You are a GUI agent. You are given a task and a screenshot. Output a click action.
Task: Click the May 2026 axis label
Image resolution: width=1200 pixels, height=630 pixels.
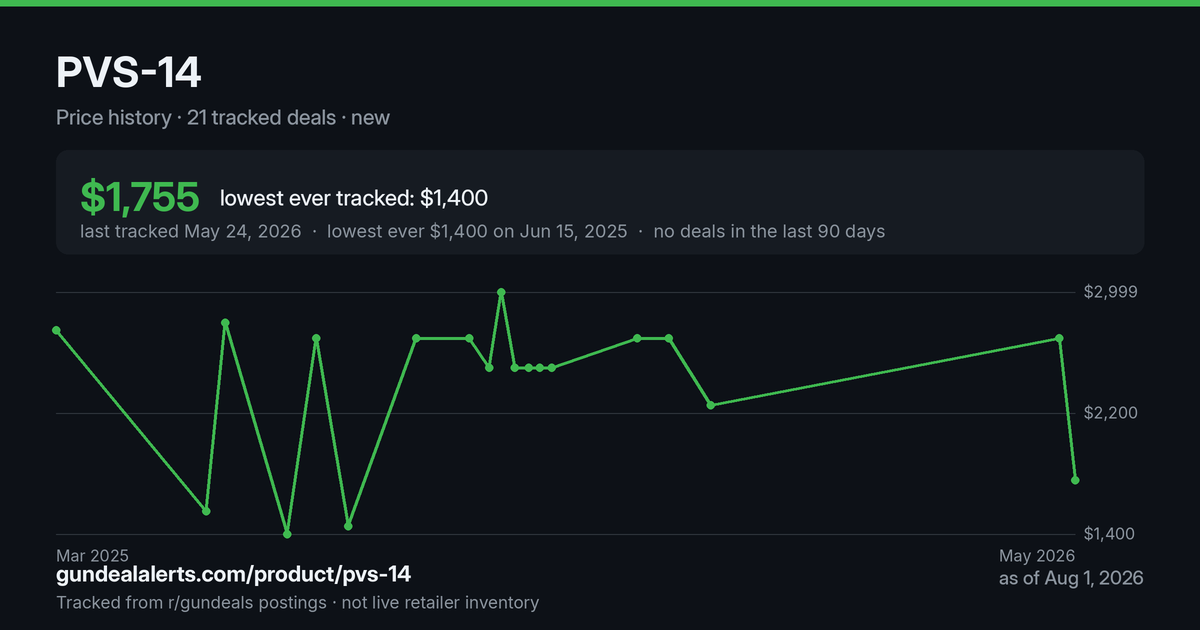click(1037, 555)
